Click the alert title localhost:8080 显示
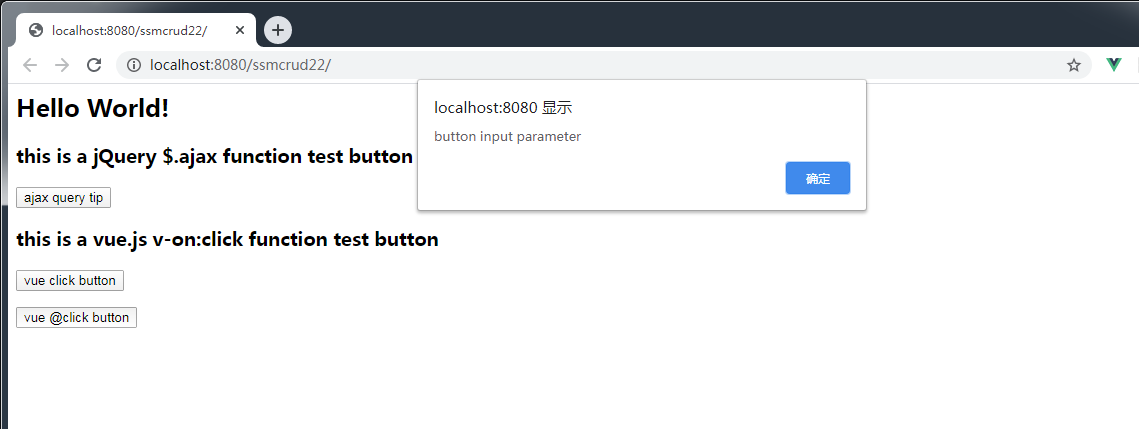 [x=503, y=108]
